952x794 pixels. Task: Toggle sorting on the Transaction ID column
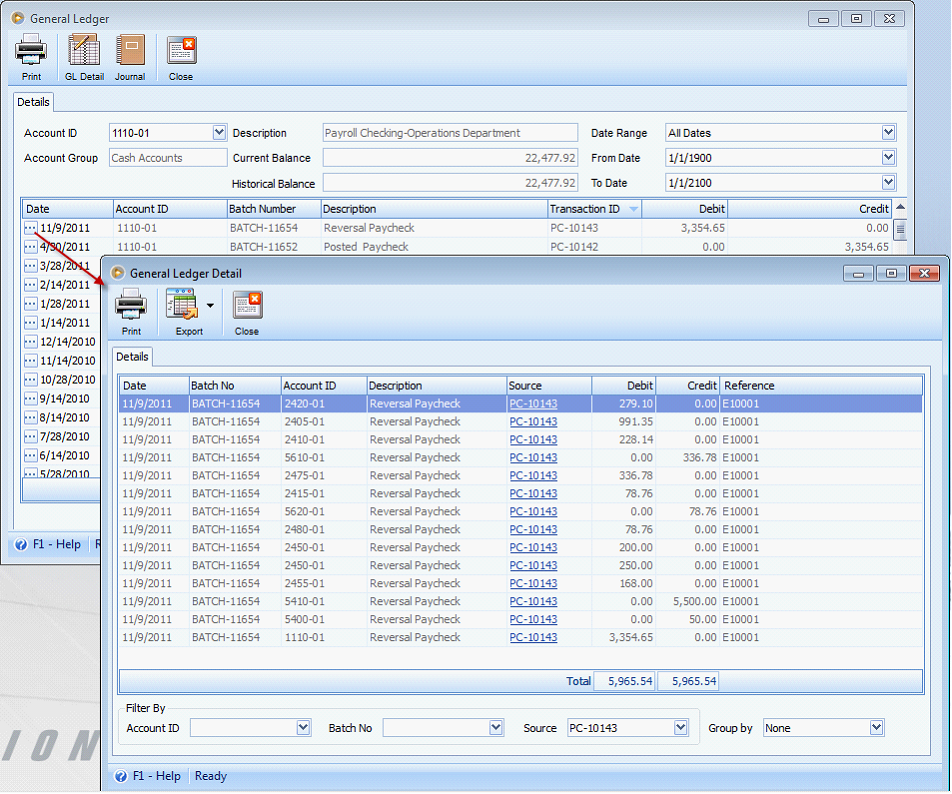tap(590, 208)
